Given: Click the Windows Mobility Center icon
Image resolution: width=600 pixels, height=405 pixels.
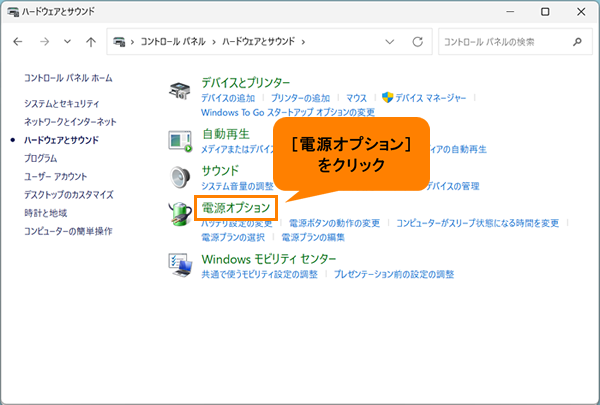Looking at the screenshot, I should coord(180,265).
